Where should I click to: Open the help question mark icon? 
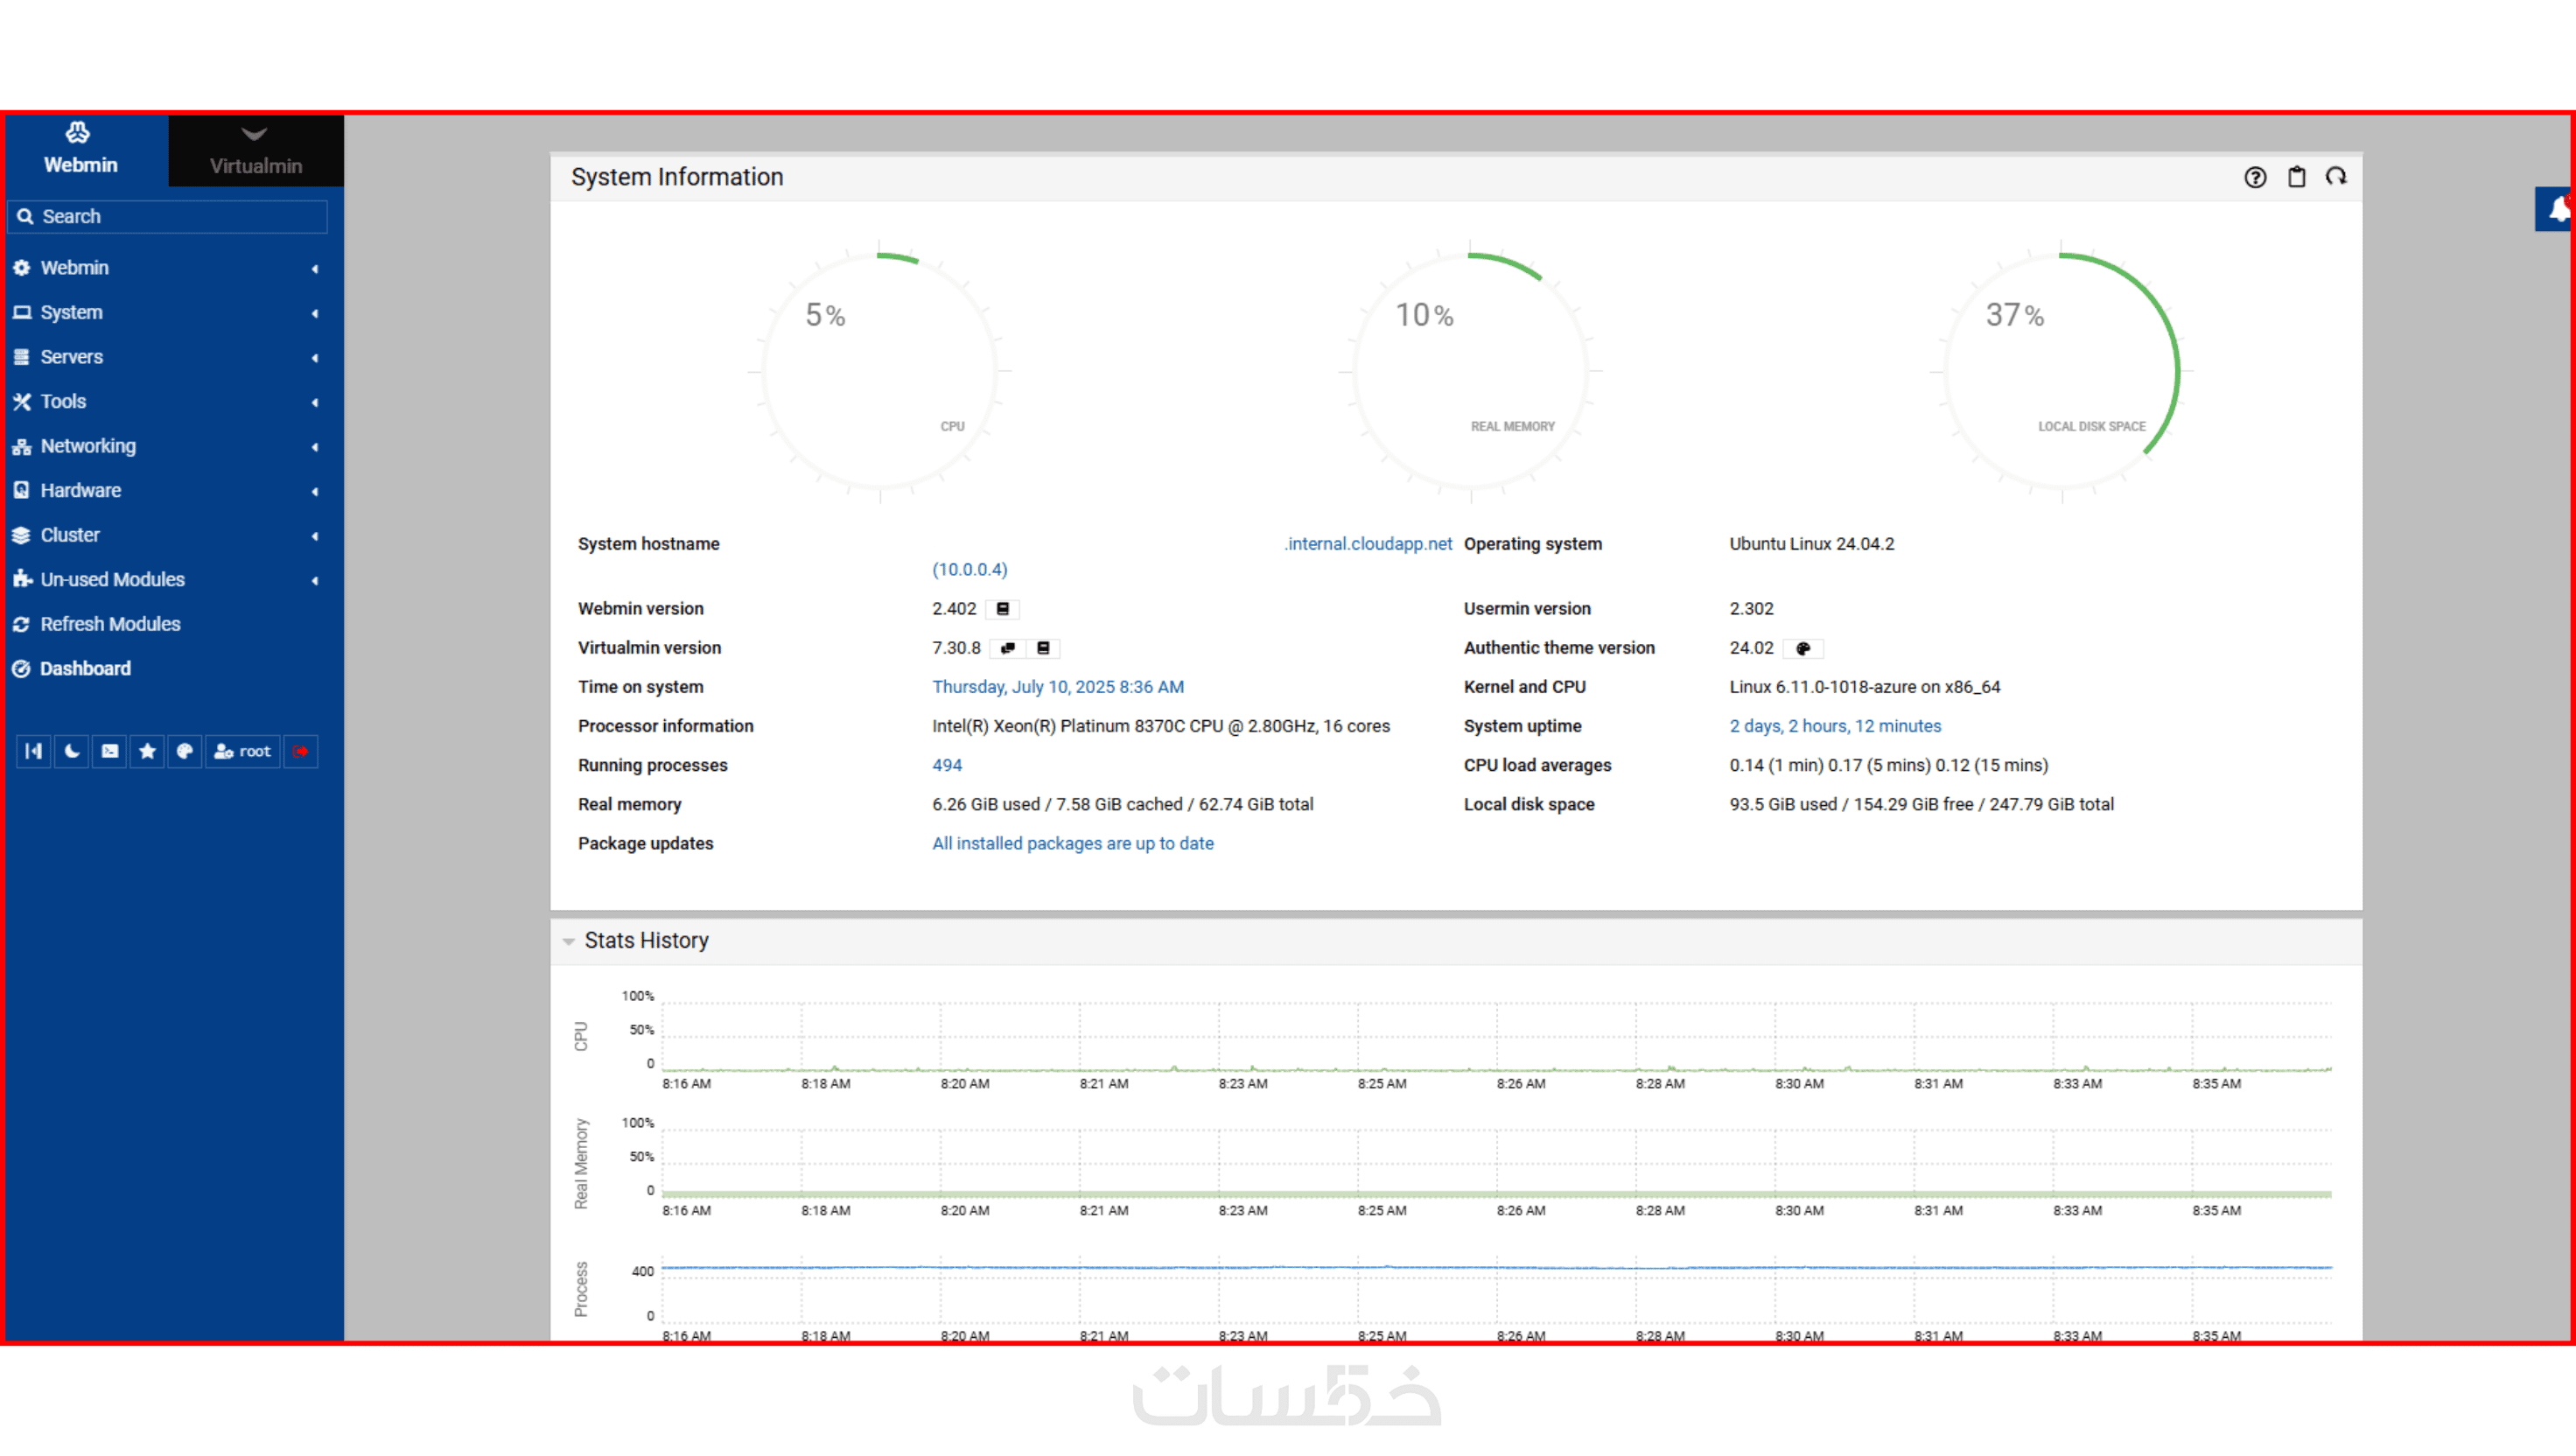[x=2255, y=177]
